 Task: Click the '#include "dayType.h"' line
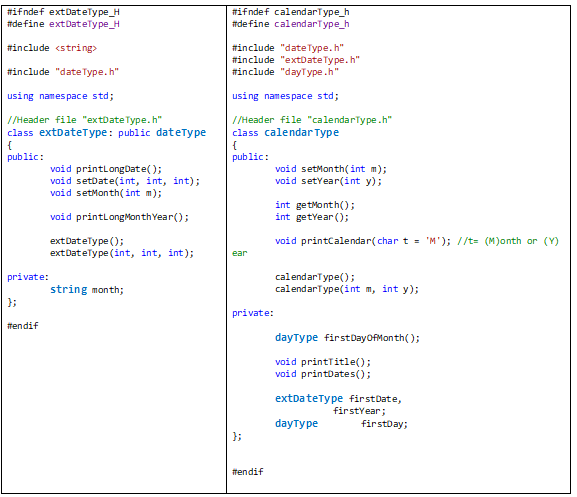[286, 72]
